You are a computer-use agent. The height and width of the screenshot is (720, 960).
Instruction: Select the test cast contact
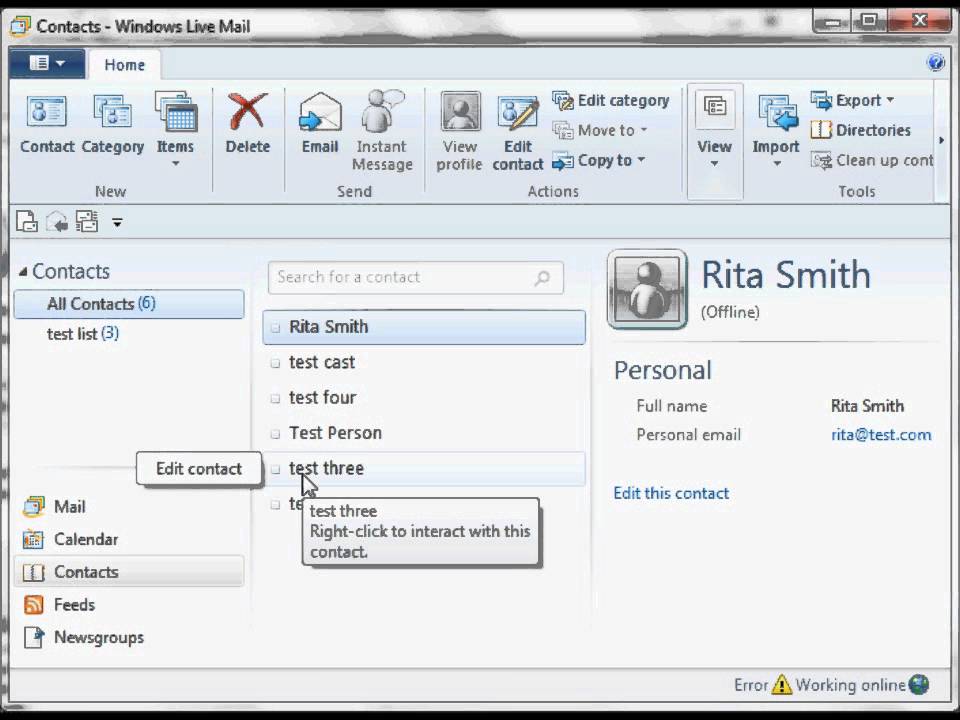point(424,362)
